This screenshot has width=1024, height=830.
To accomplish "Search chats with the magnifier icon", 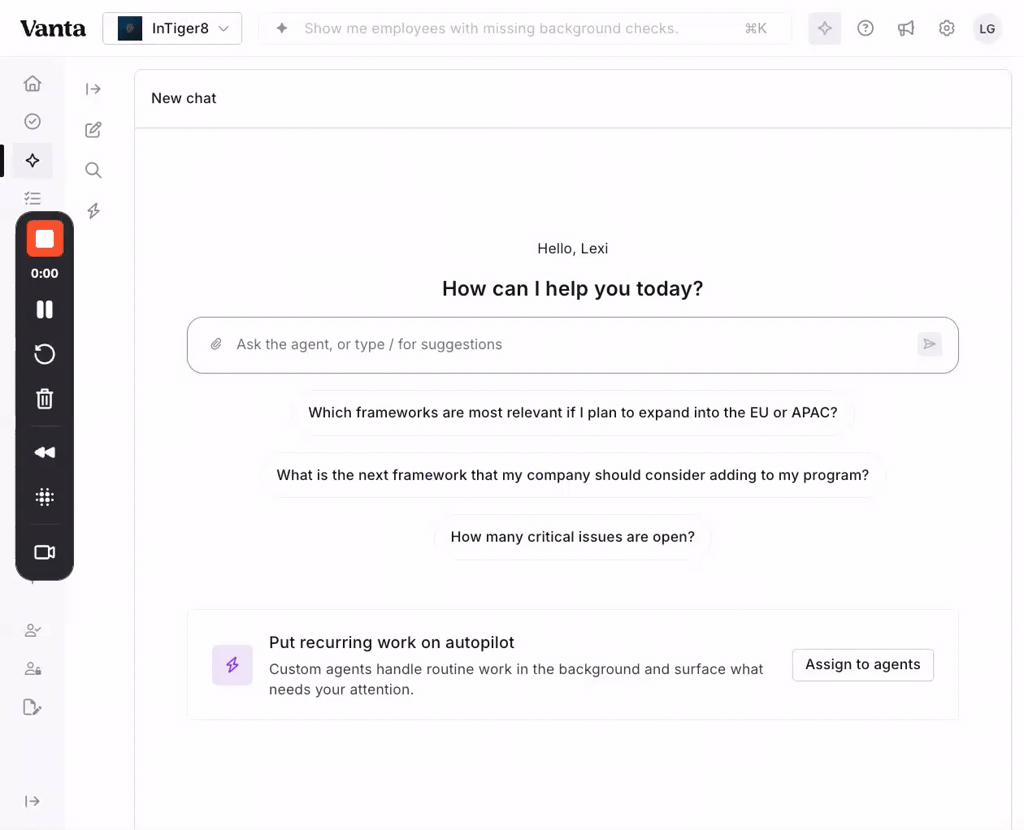I will pos(93,170).
